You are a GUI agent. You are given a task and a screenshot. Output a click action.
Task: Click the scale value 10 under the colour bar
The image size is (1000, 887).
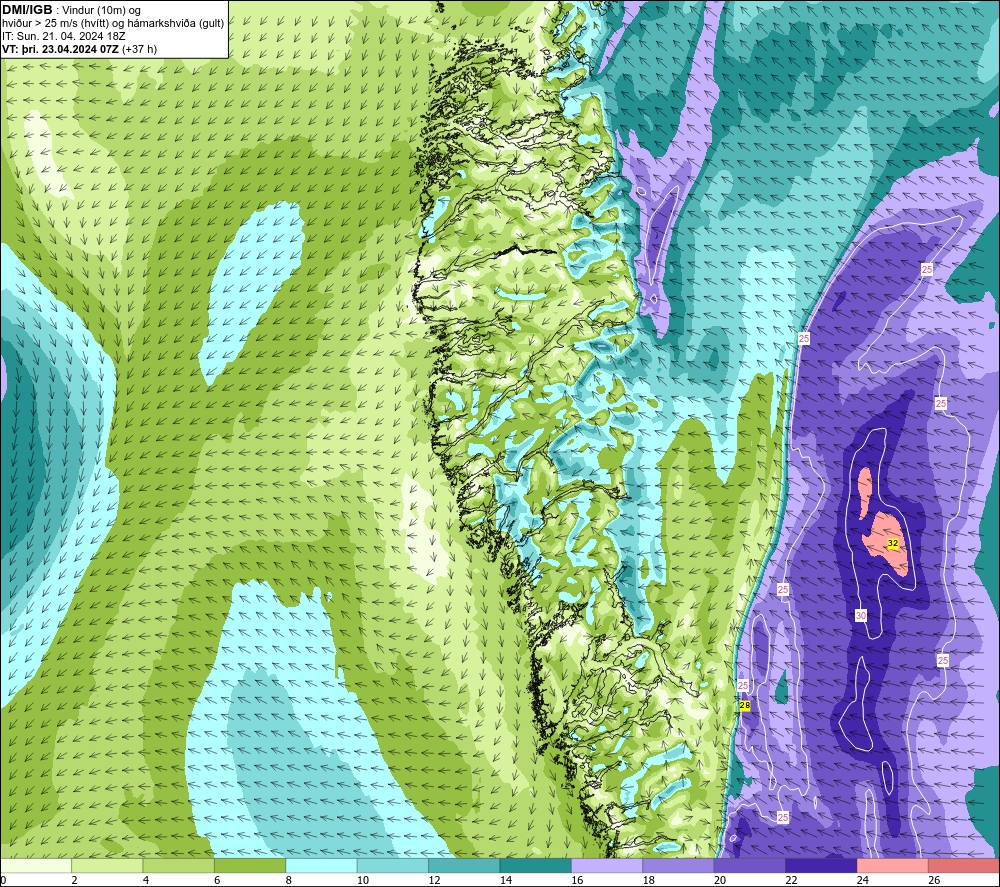tap(363, 880)
